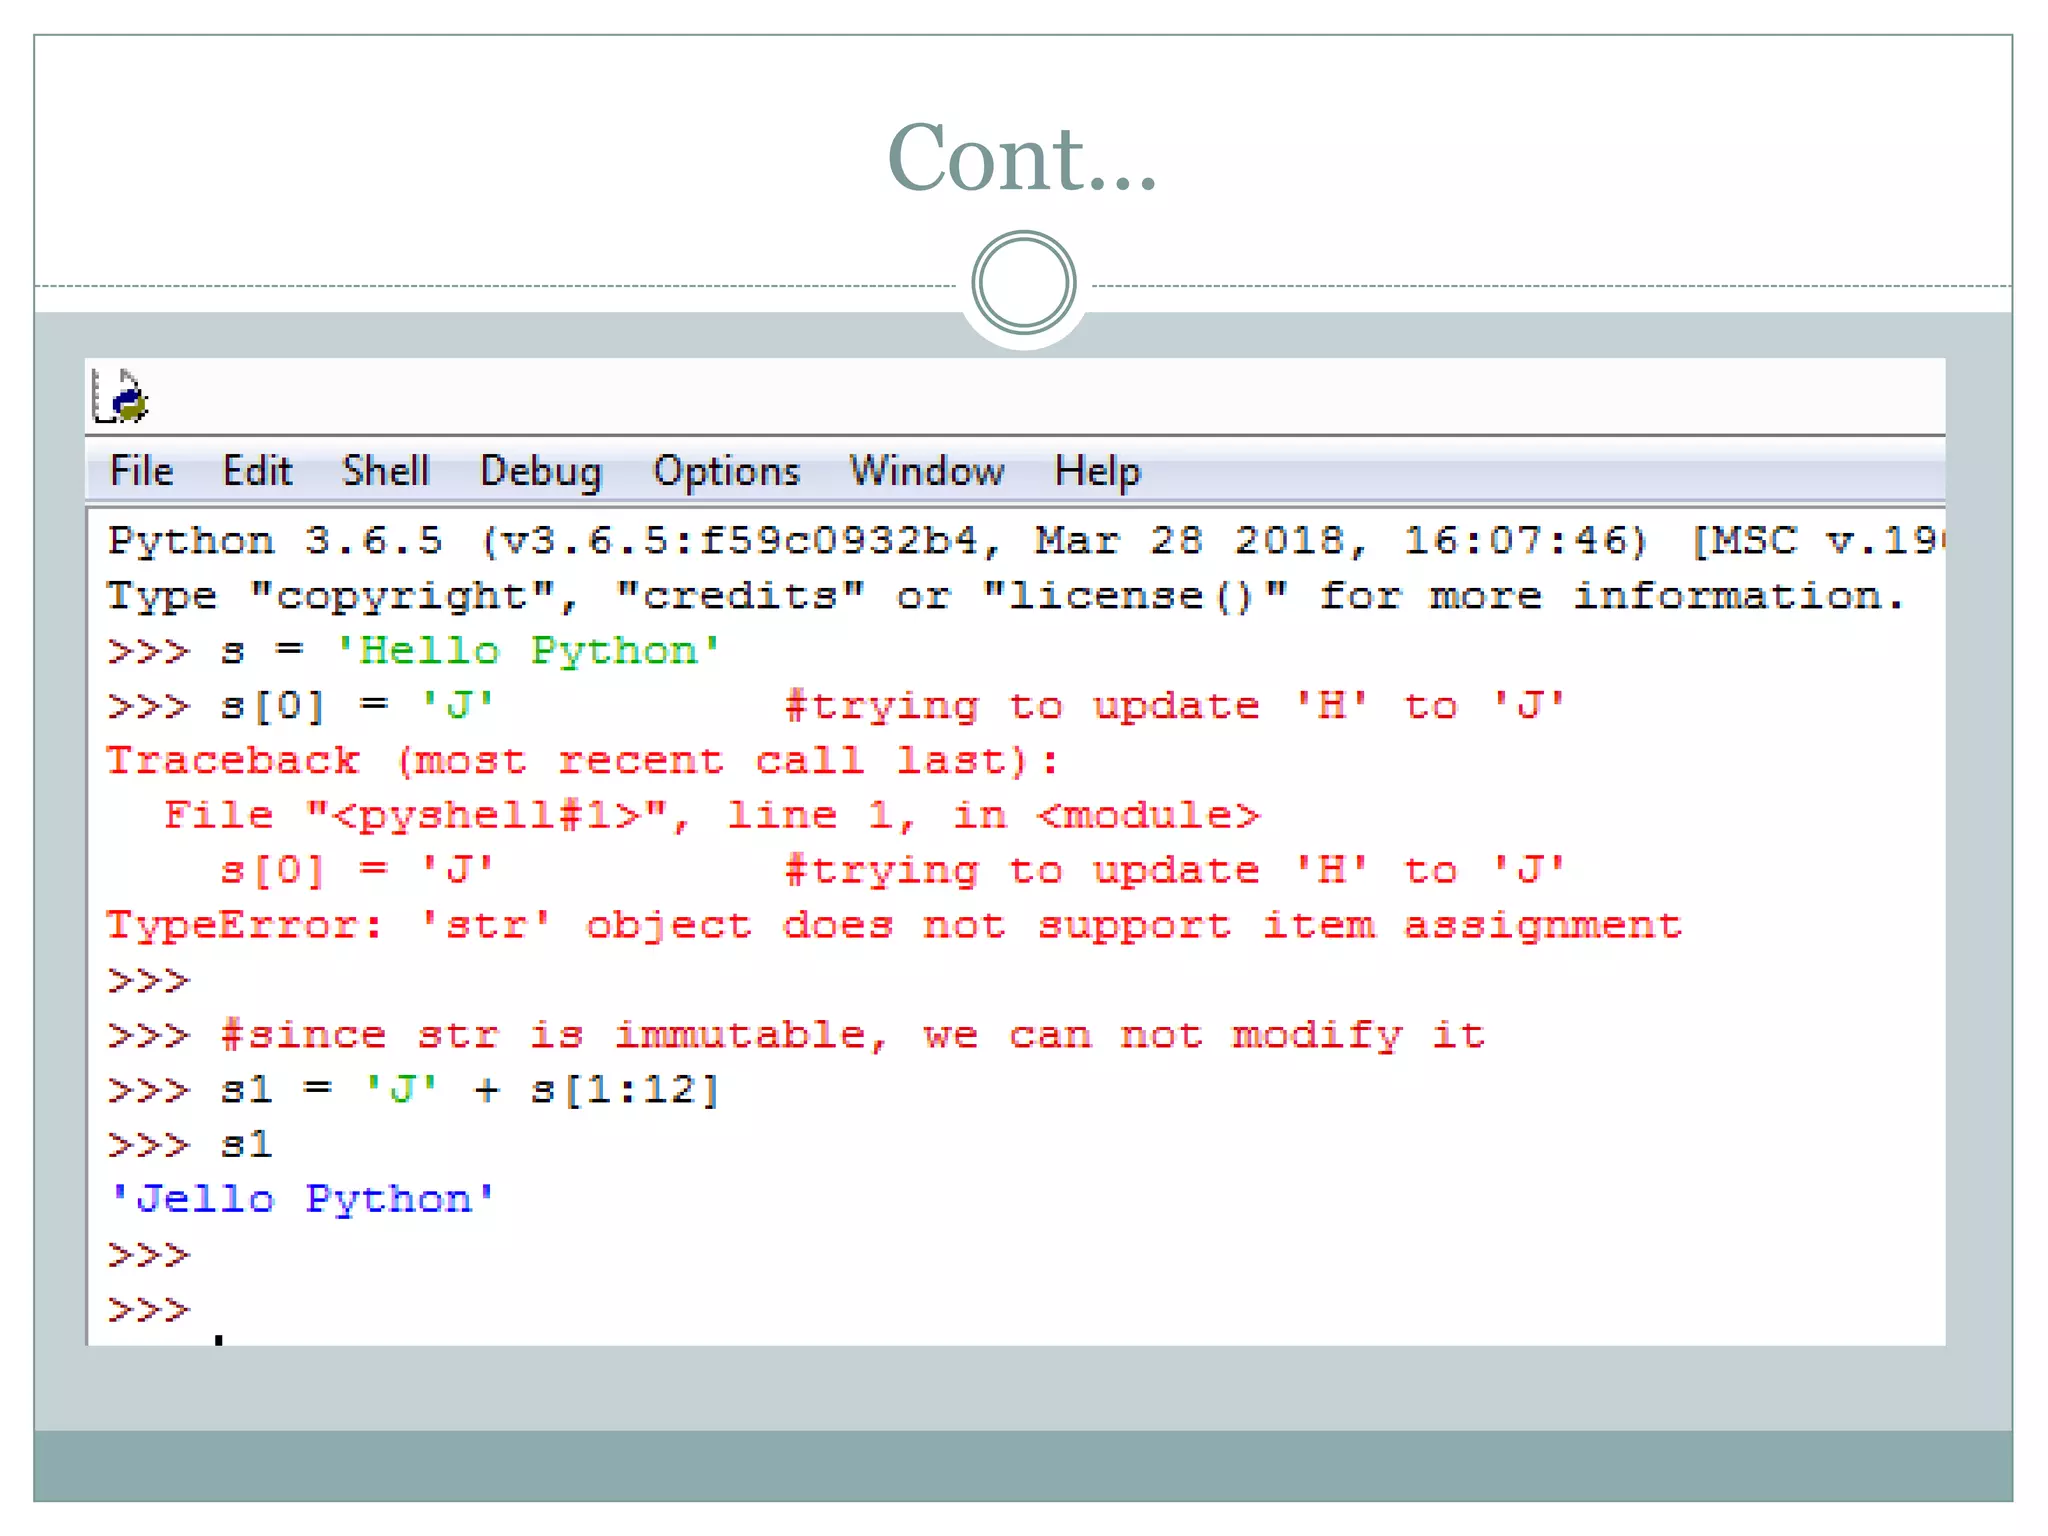This screenshot has height=1536, width=2048.
Task: Open the File menu
Action: click(x=141, y=471)
